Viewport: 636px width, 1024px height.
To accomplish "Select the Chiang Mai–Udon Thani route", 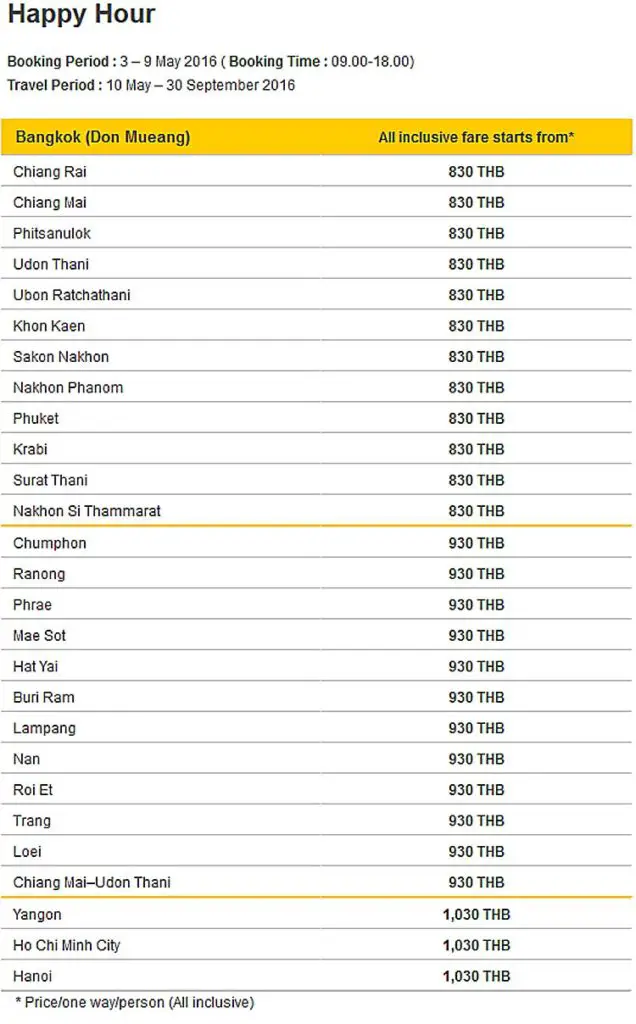I will (x=91, y=882).
